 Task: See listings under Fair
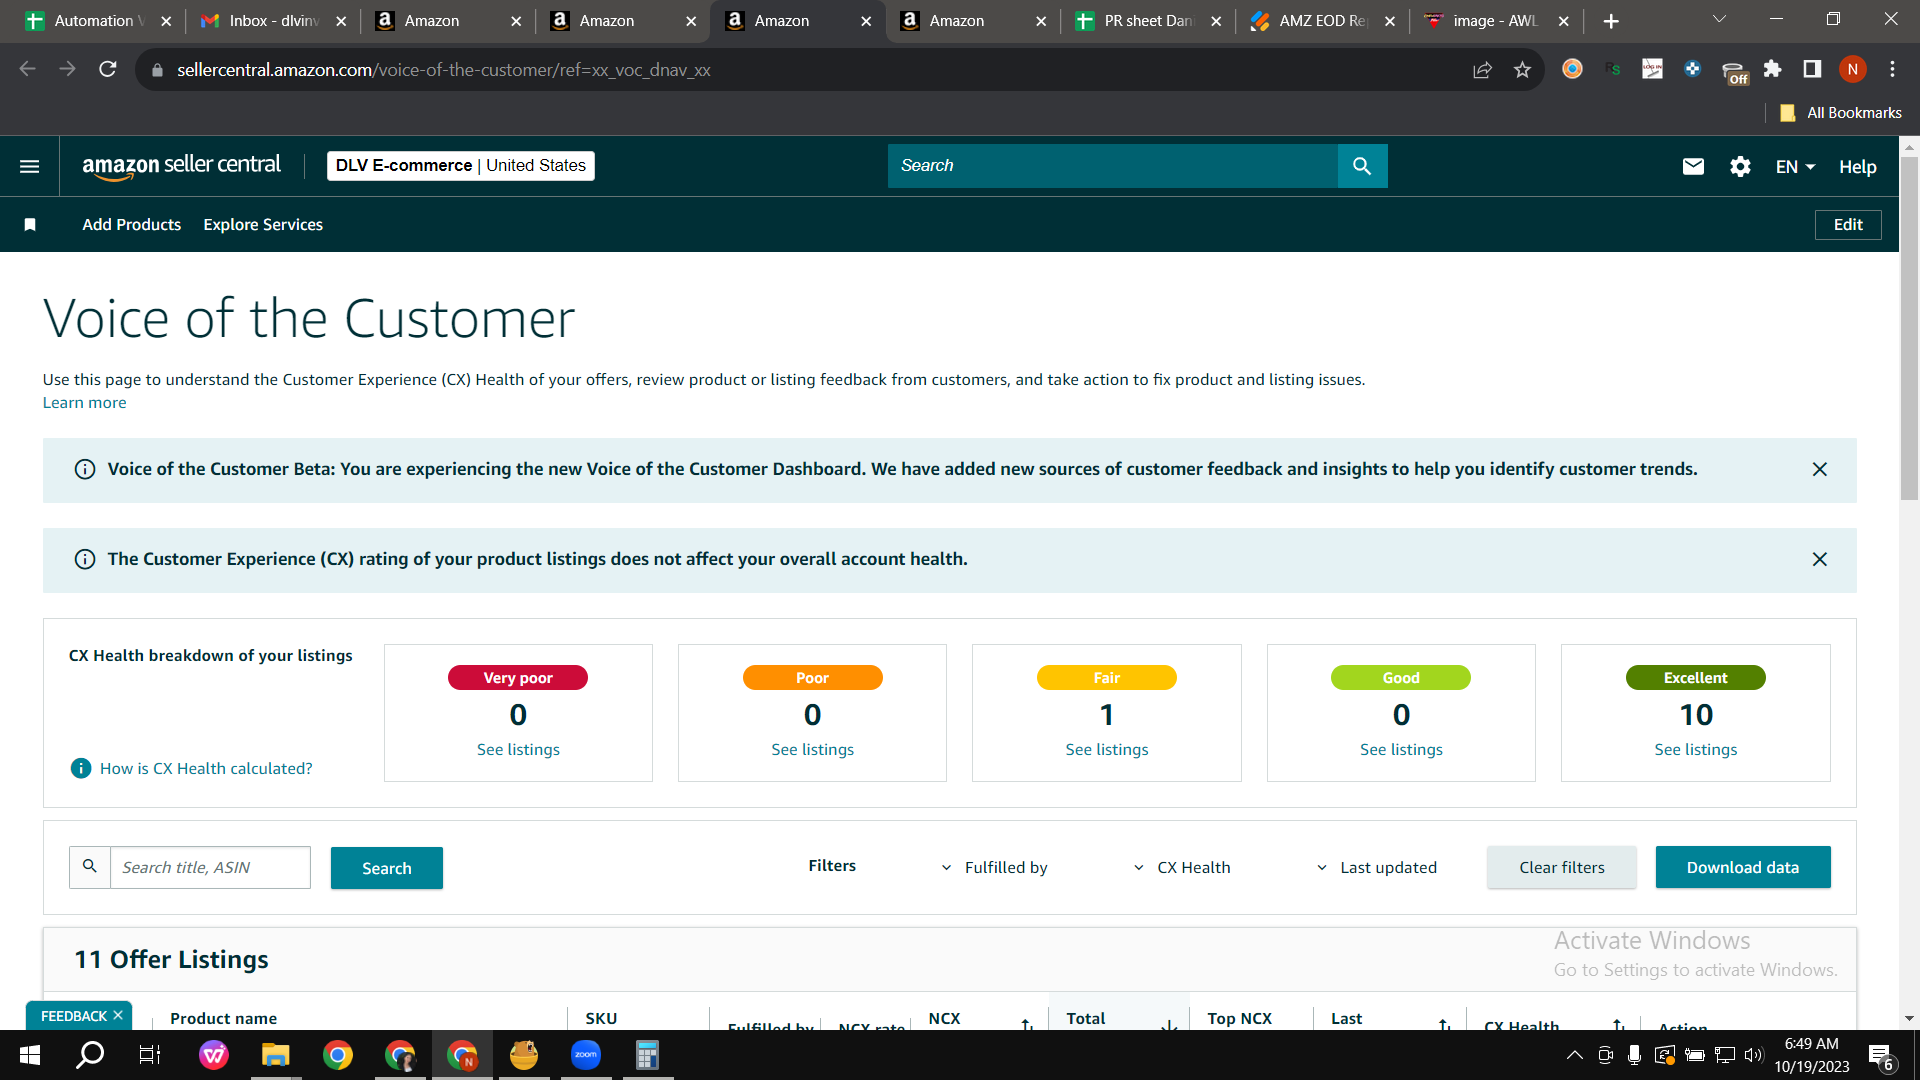point(1107,750)
